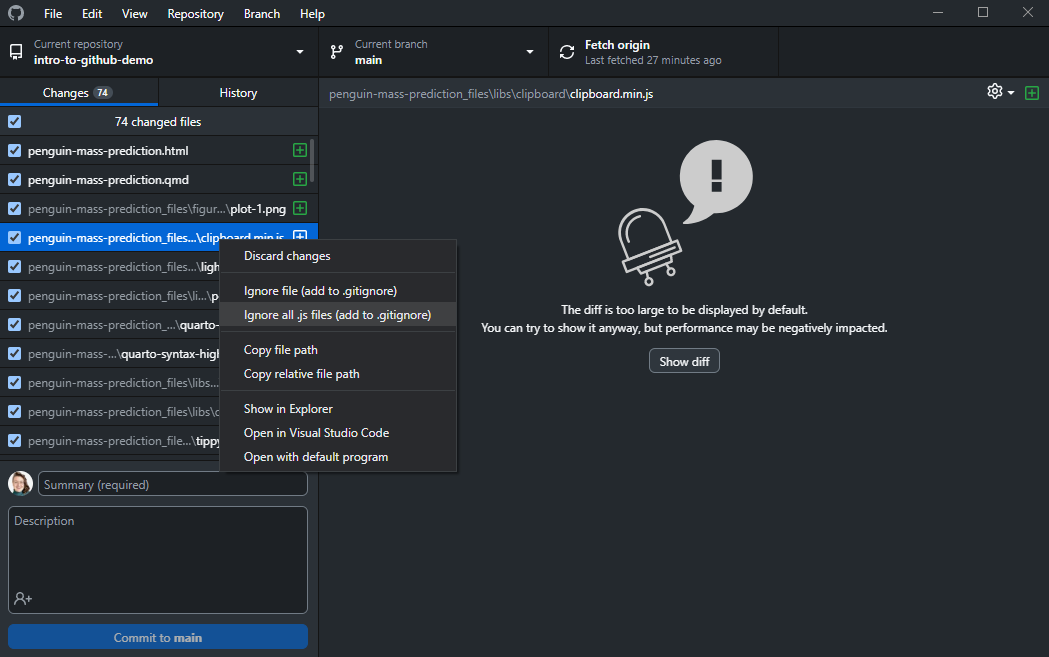The height and width of the screenshot is (657, 1049).
Task: Click the user avatar beside Summary field
Action: (x=20, y=484)
